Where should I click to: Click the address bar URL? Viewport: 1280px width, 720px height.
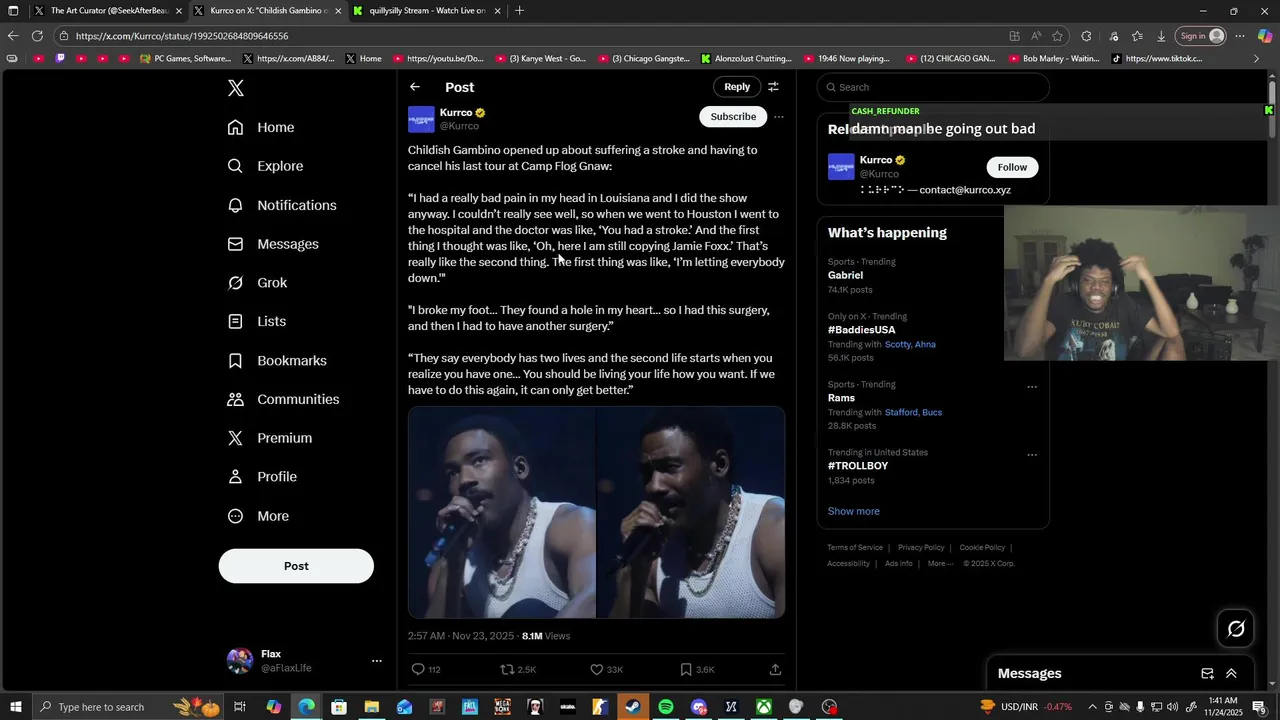182,36
